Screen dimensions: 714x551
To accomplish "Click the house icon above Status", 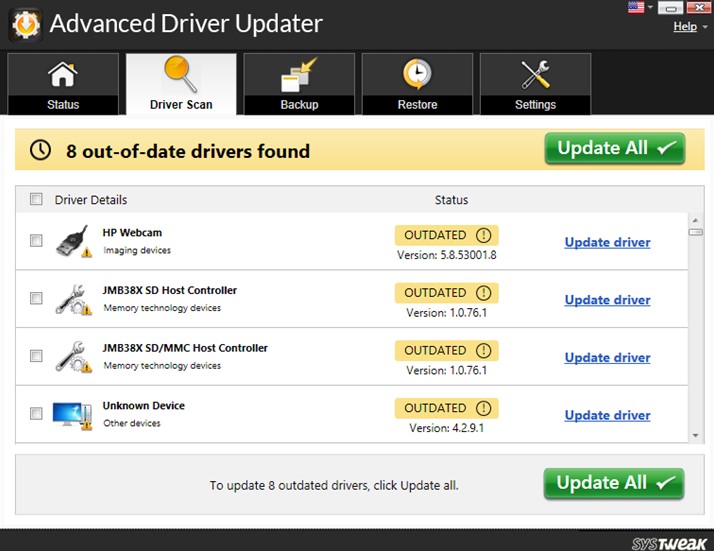I will point(63,74).
